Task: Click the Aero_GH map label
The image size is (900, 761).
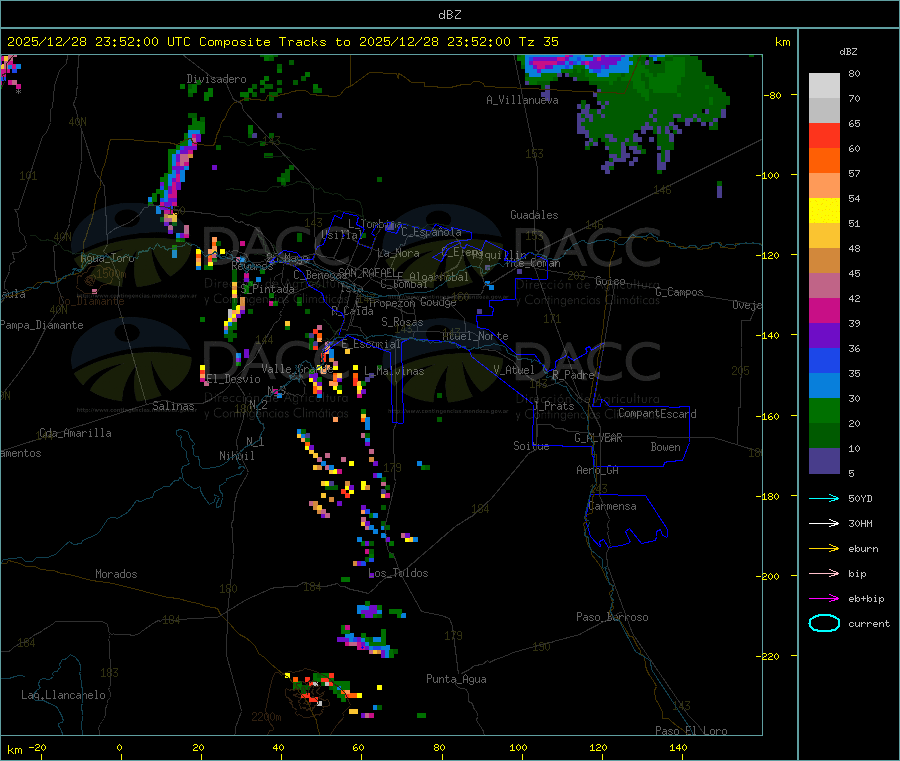Action: [598, 470]
